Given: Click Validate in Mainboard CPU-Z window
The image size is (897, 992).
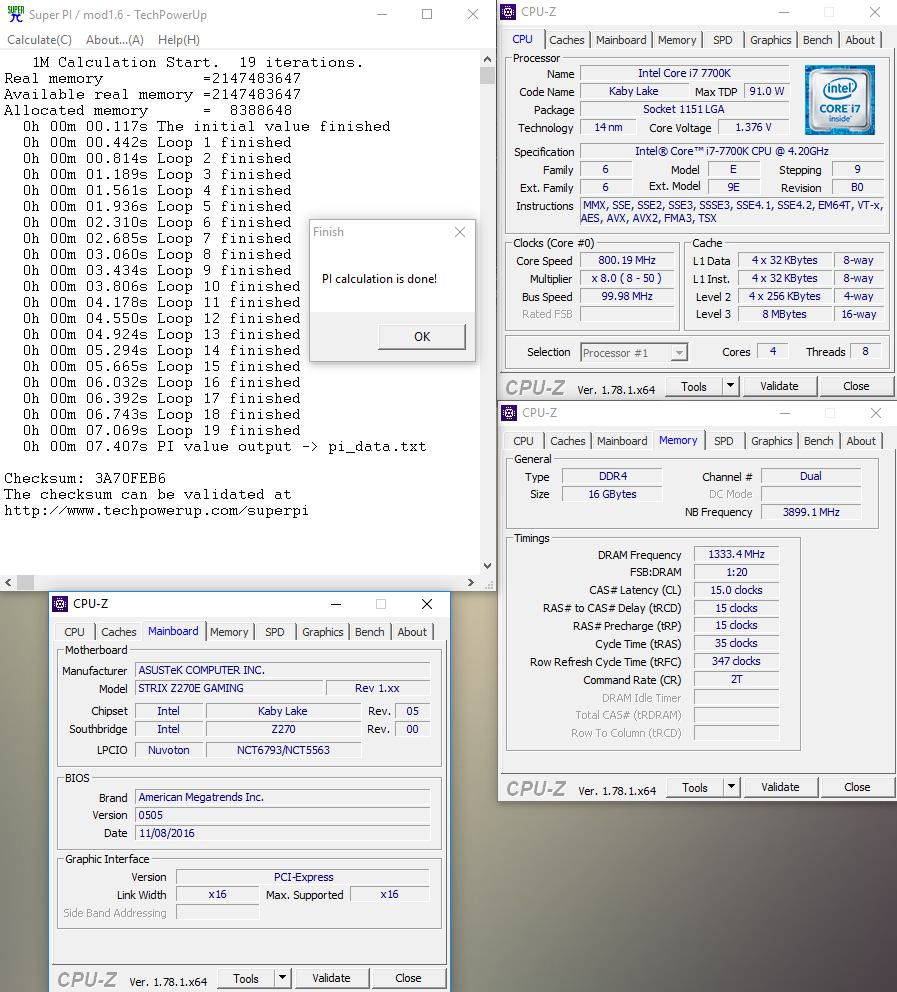Looking at the screenshot, I should point(331,978).
